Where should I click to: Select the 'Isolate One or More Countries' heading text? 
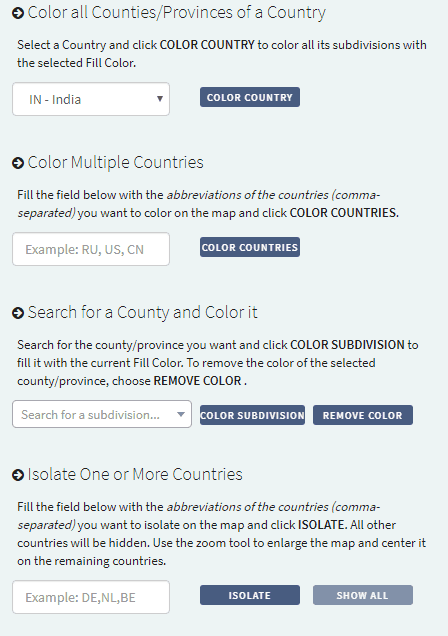pyautogui.click(x=135, y=474)
